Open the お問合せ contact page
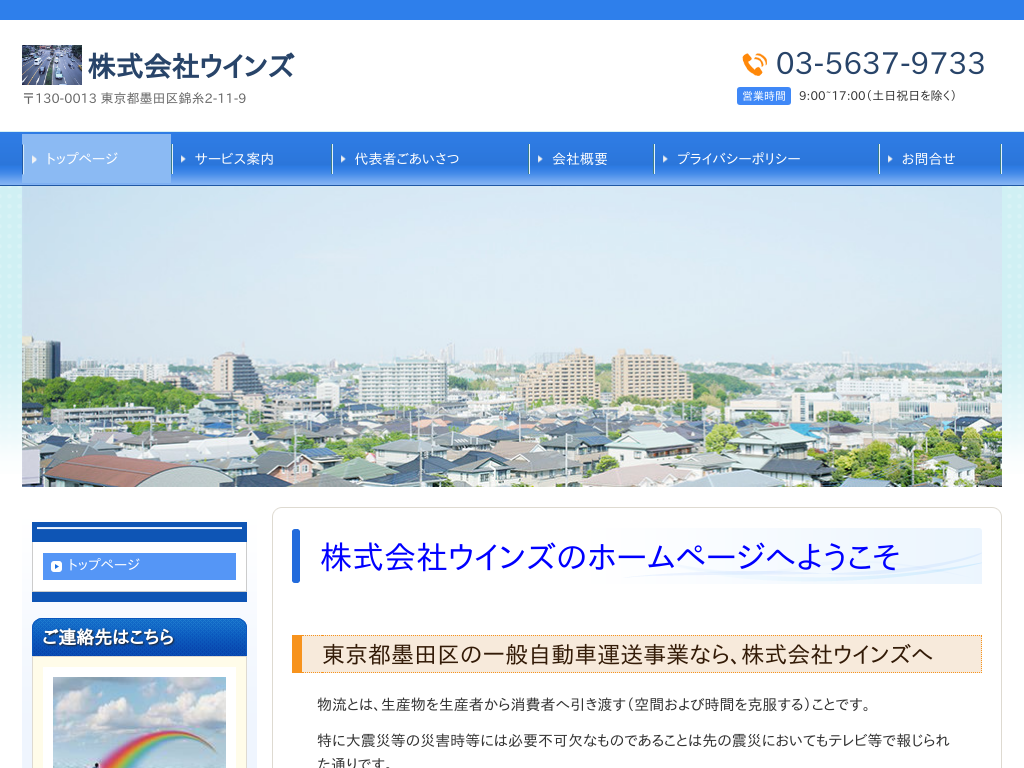 pos(928,159)
